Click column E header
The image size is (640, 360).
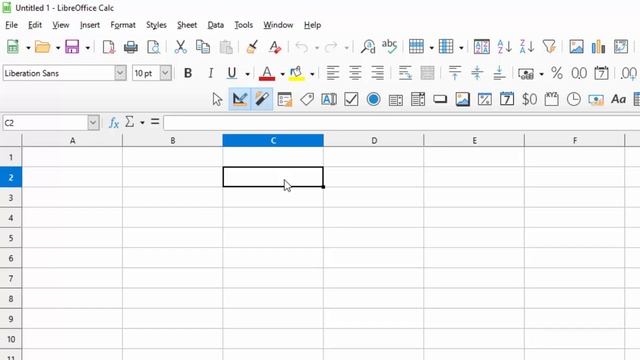pos(474,140)
